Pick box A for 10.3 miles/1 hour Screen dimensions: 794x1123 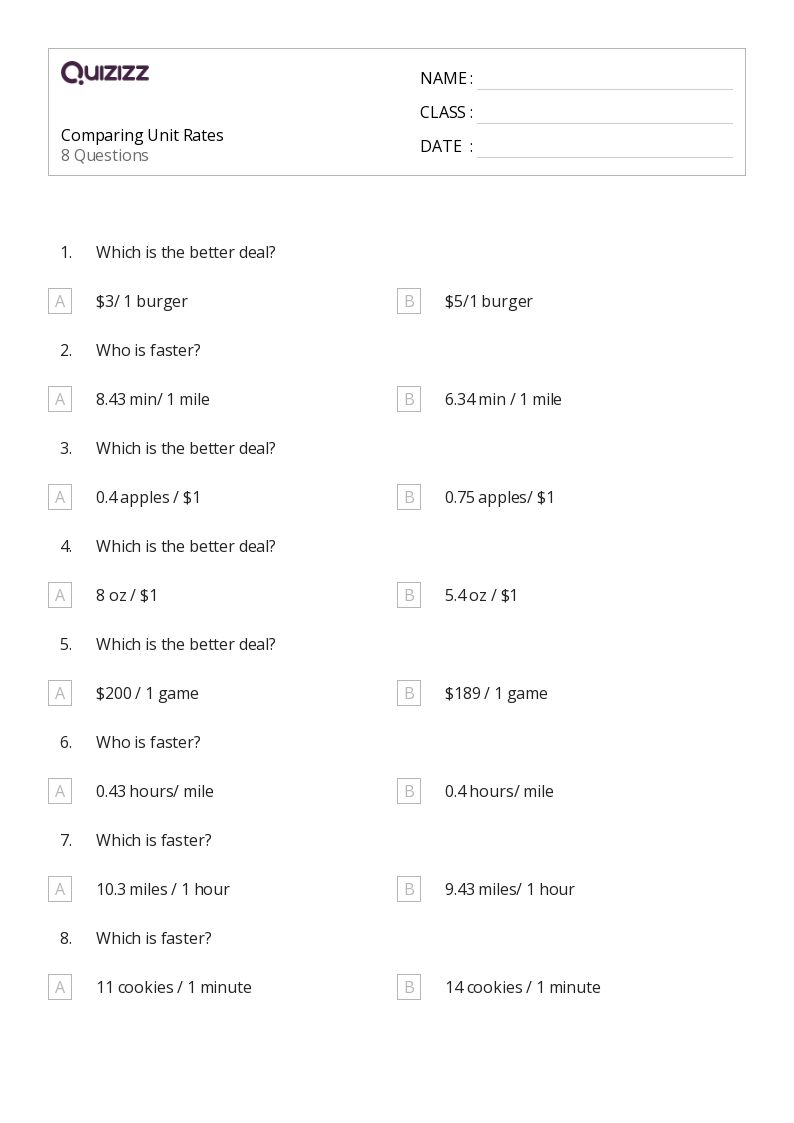pos(60,890)
